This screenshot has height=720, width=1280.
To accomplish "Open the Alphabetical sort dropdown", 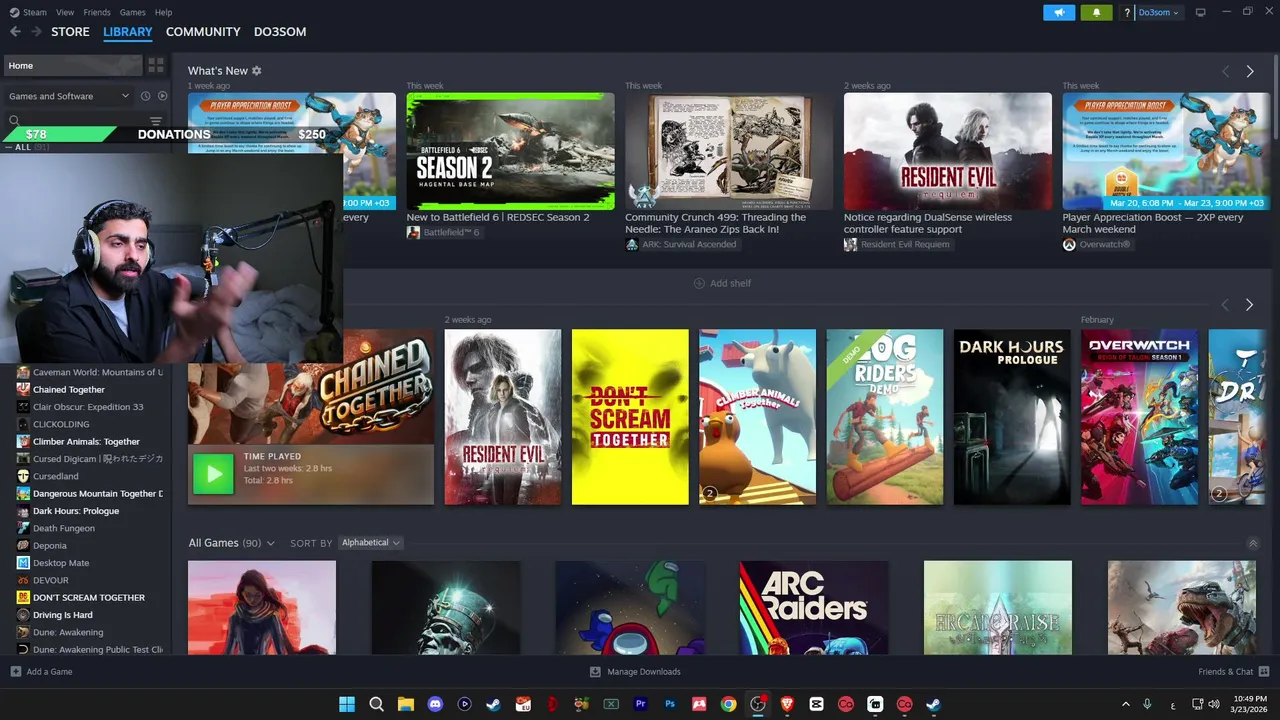I will pyautogui.click(x=371, y=543).
